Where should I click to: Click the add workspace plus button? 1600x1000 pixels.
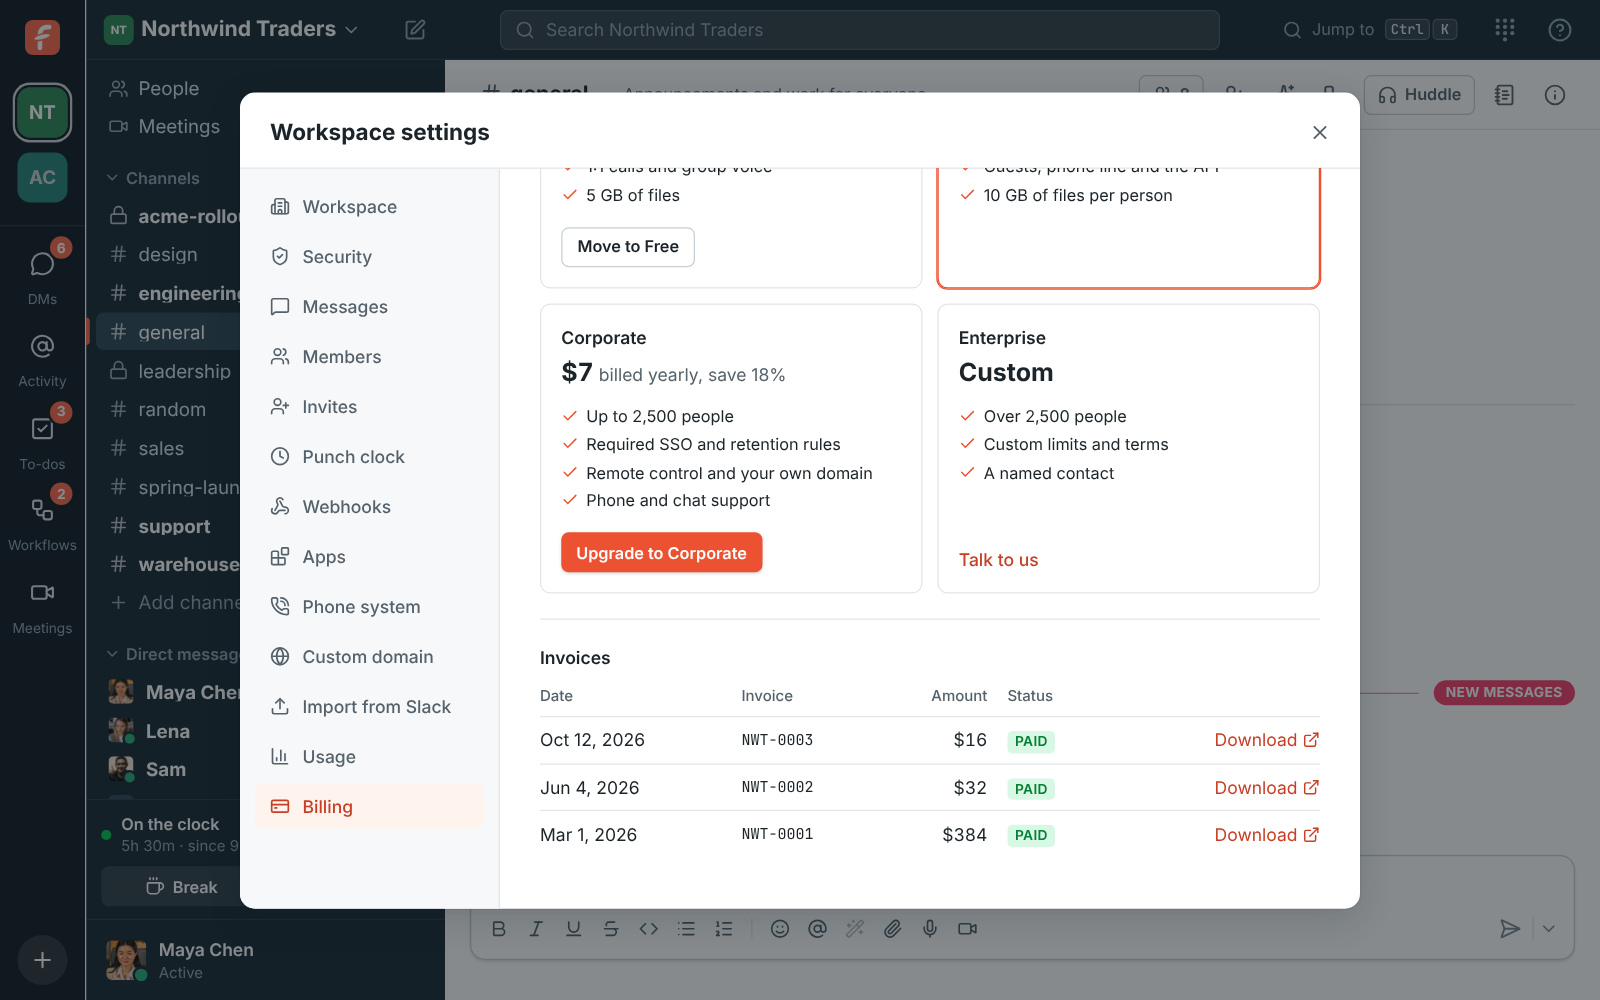click(x=42, y=960)
